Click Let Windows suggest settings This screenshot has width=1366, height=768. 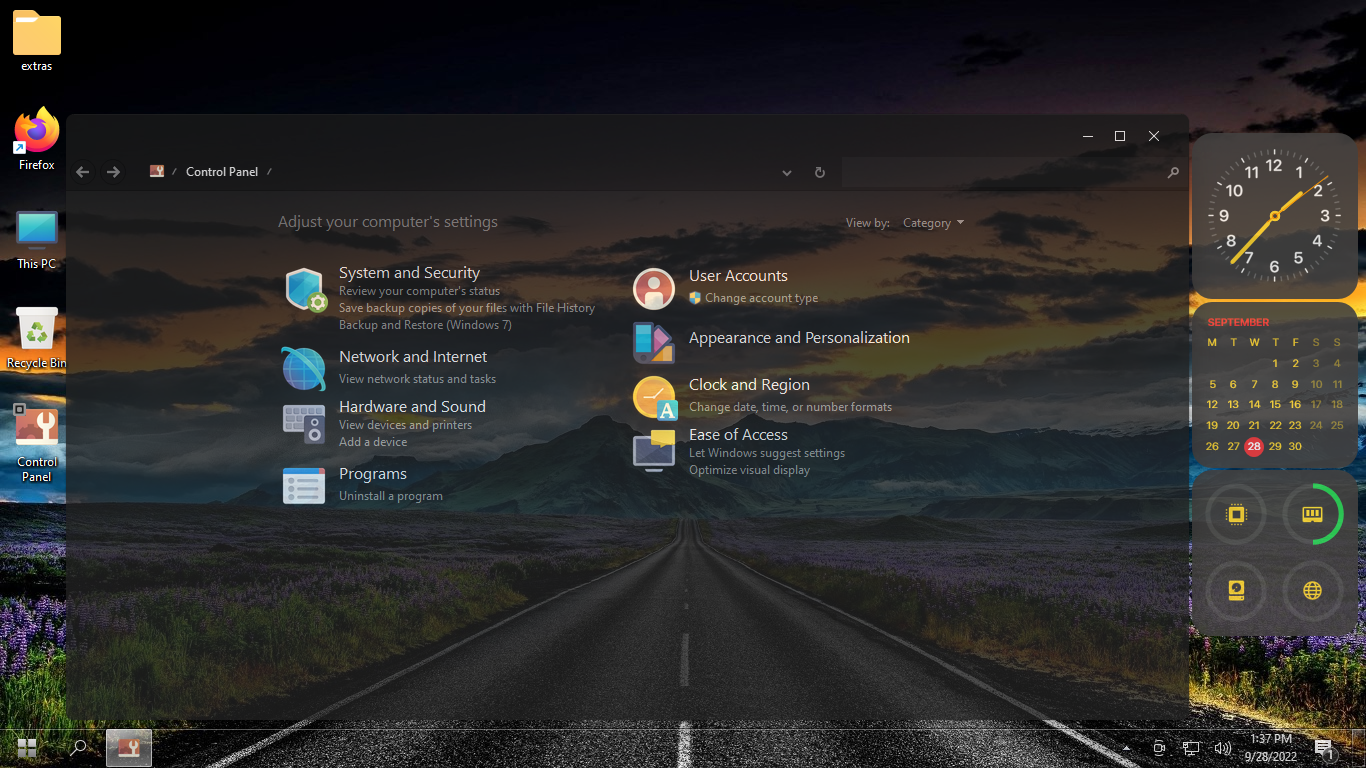coord(767,453)
